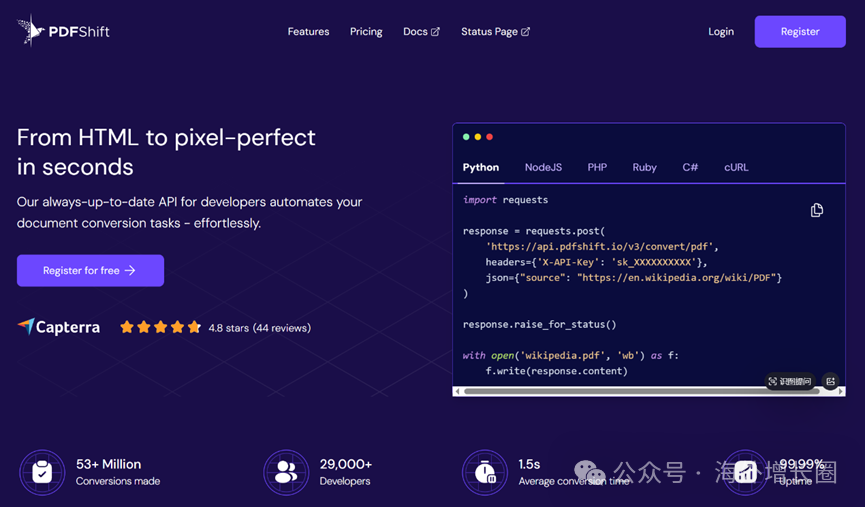Click the clipboard Conversions made icon
865x507 pixels.
point(42,472)
